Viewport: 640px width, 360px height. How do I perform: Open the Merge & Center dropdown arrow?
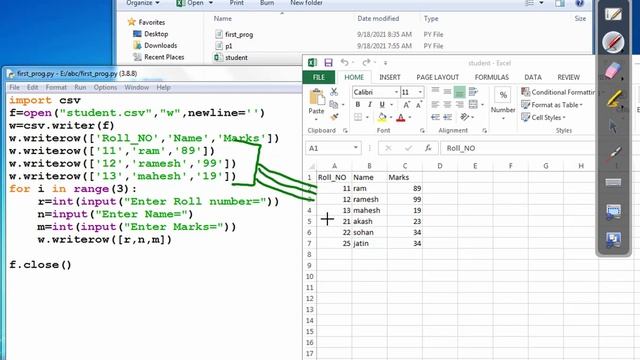tap(482, 105)
